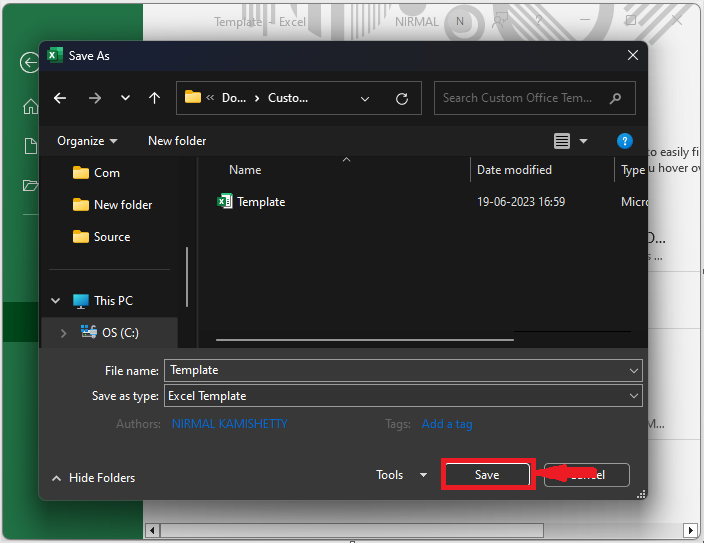Sort by the Type column header
Viewport: 704px width, 543px height.
(x=632, y=170)
